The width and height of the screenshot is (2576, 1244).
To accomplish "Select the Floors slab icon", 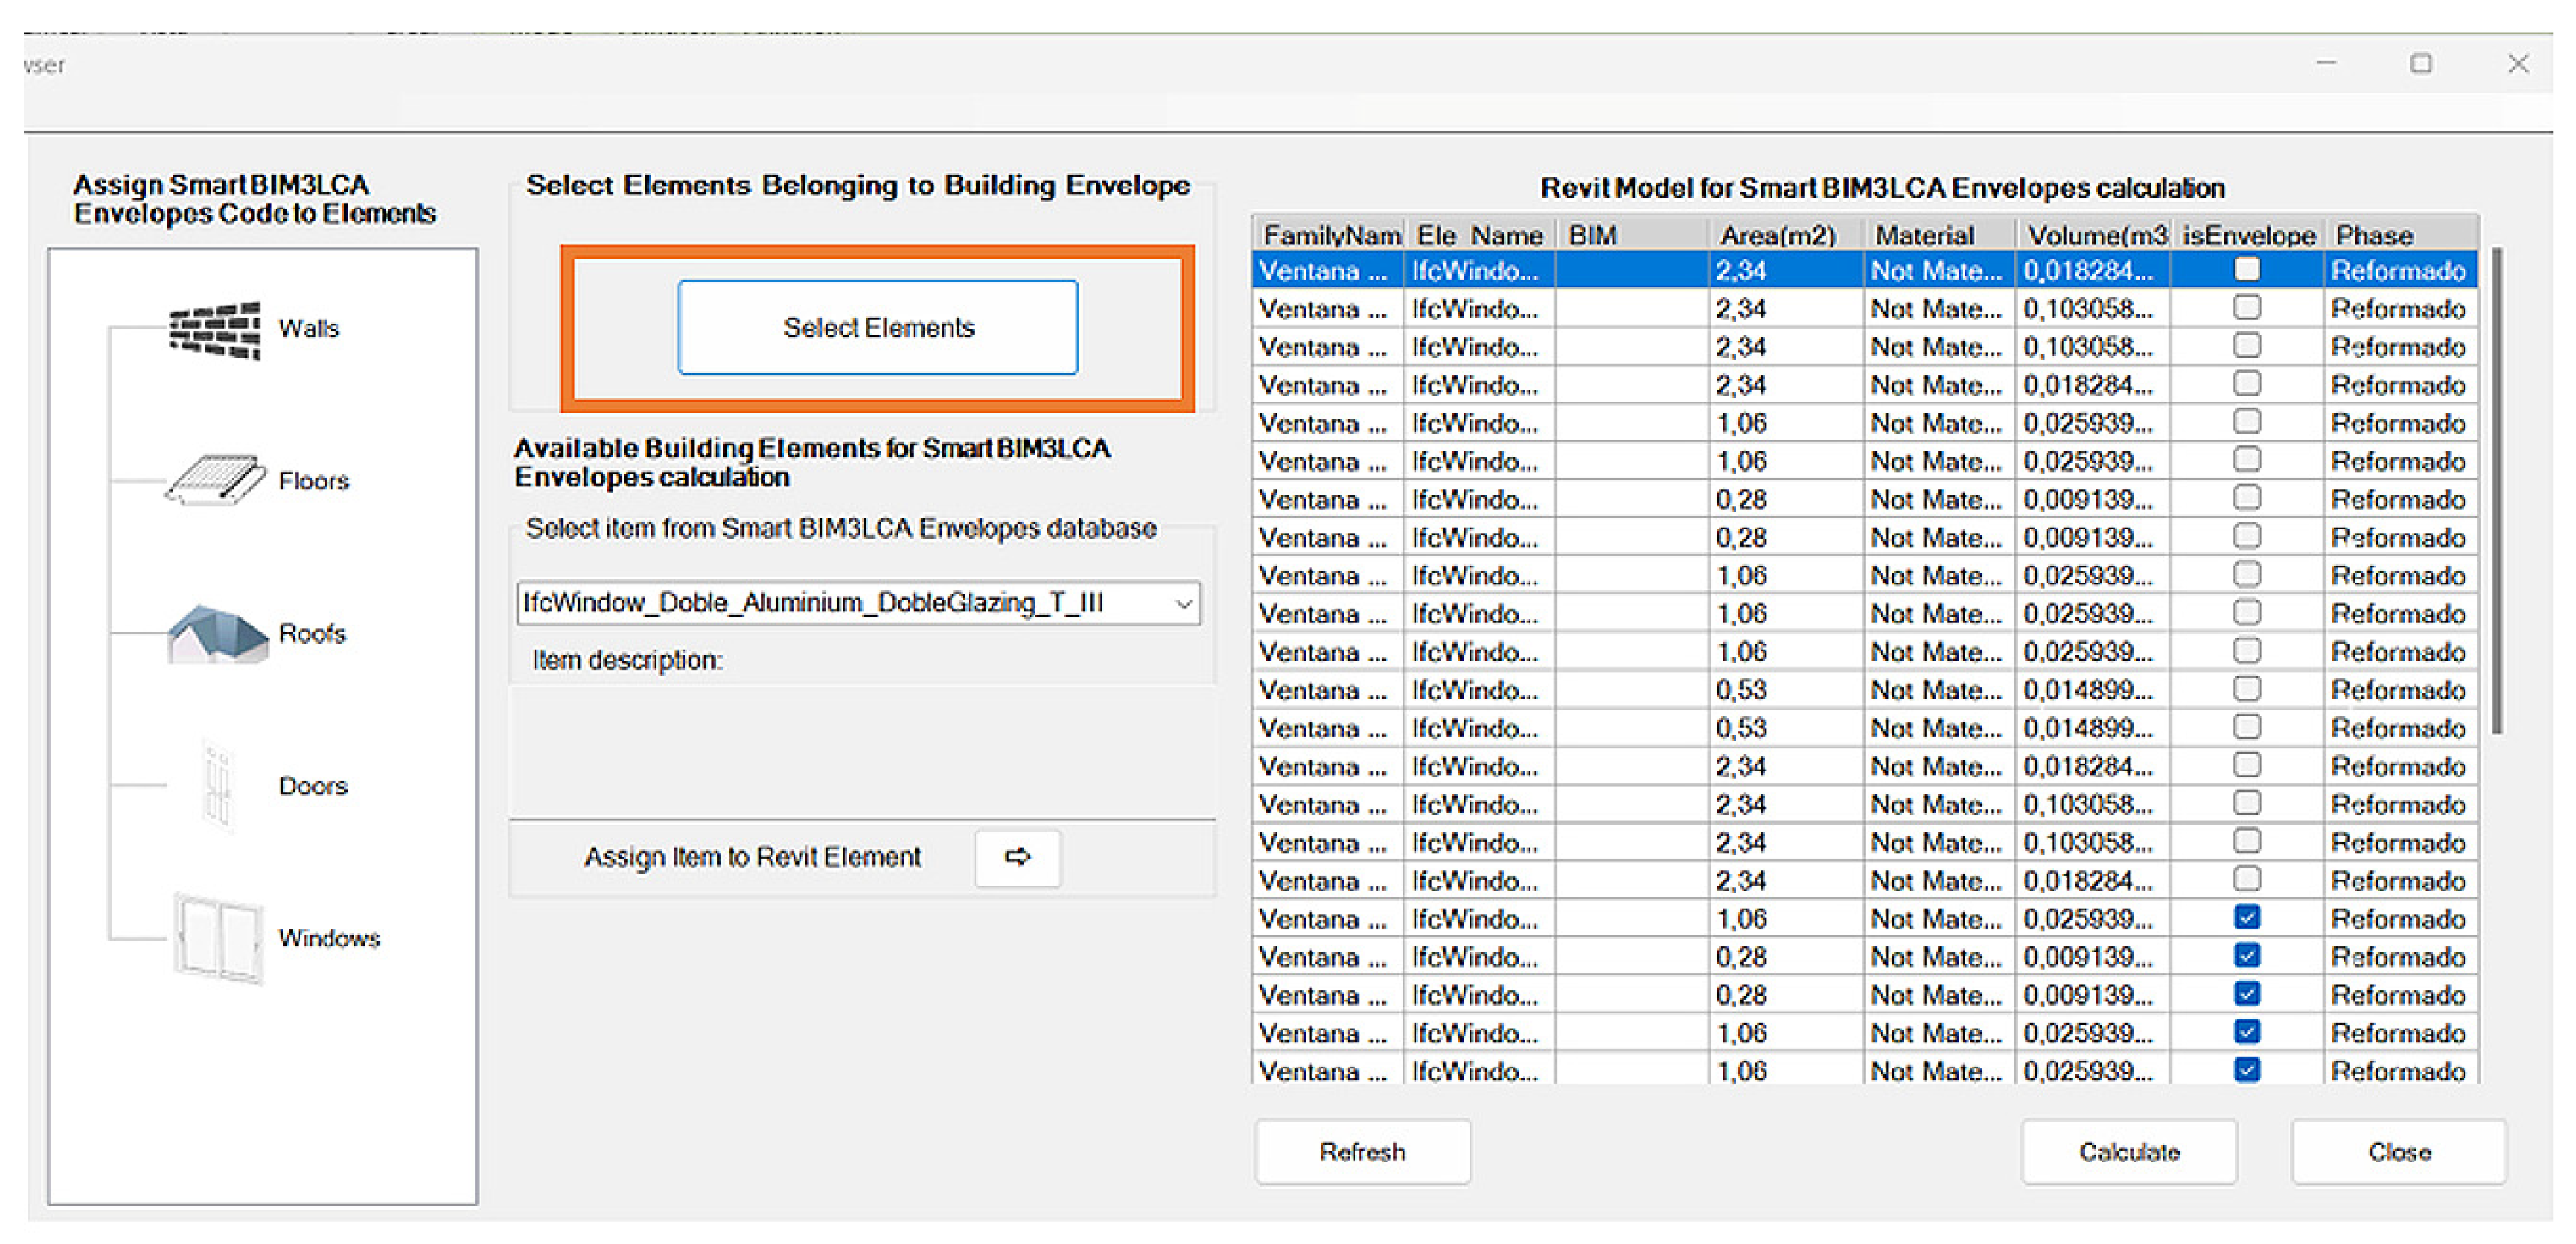I will pos(215,480).
